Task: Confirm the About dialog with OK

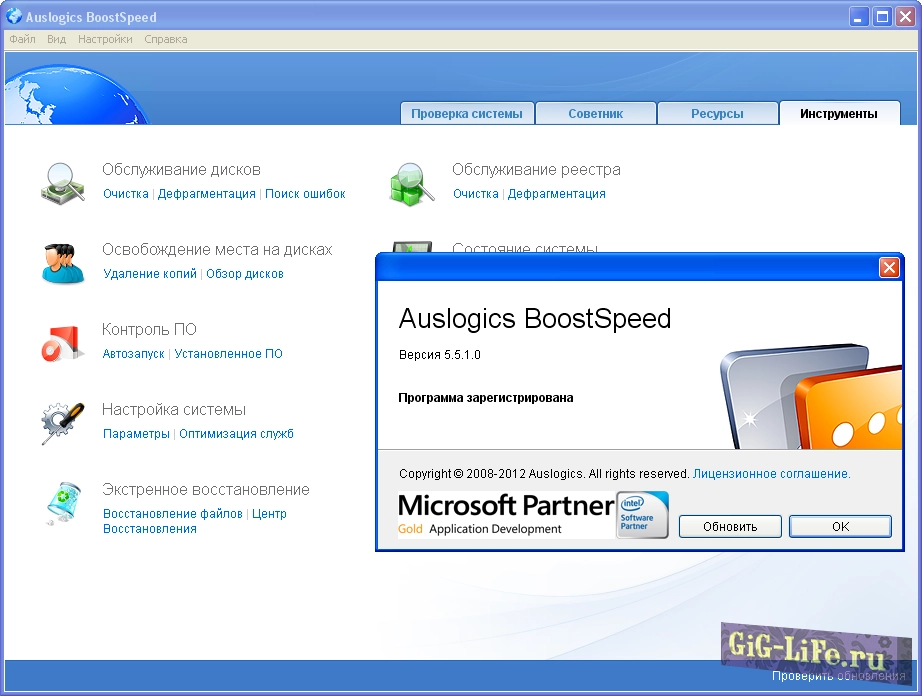Action: (840, 526)
